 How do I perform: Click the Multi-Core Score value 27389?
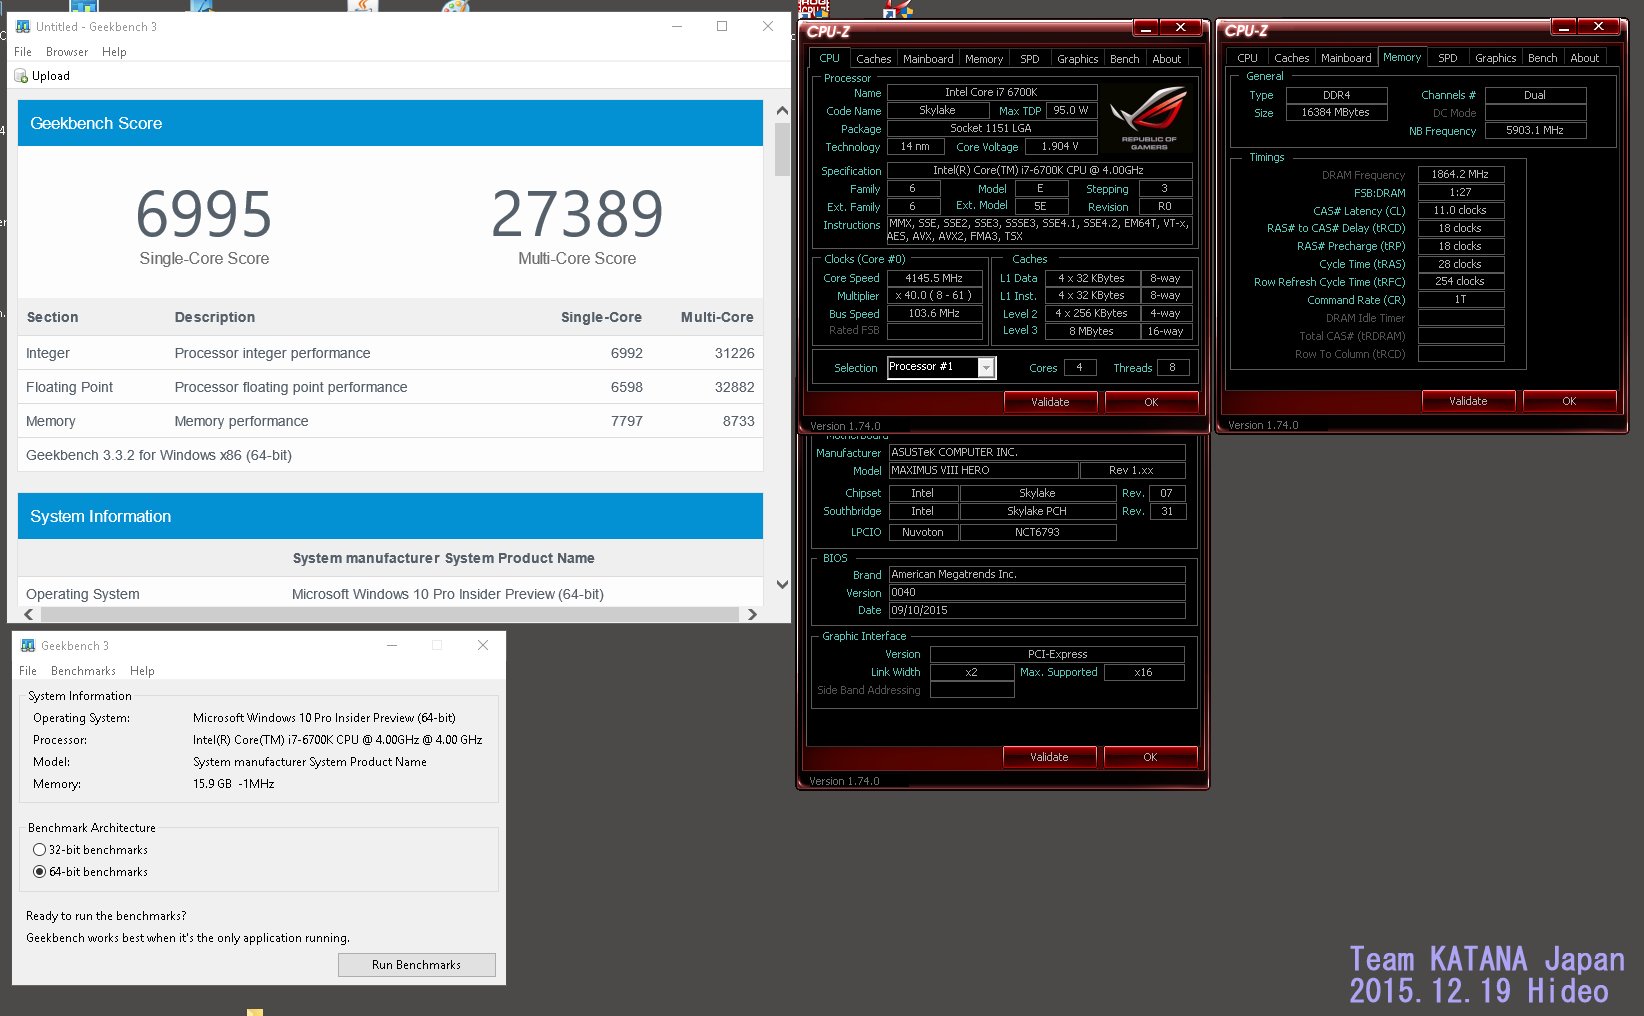[577, 214]
